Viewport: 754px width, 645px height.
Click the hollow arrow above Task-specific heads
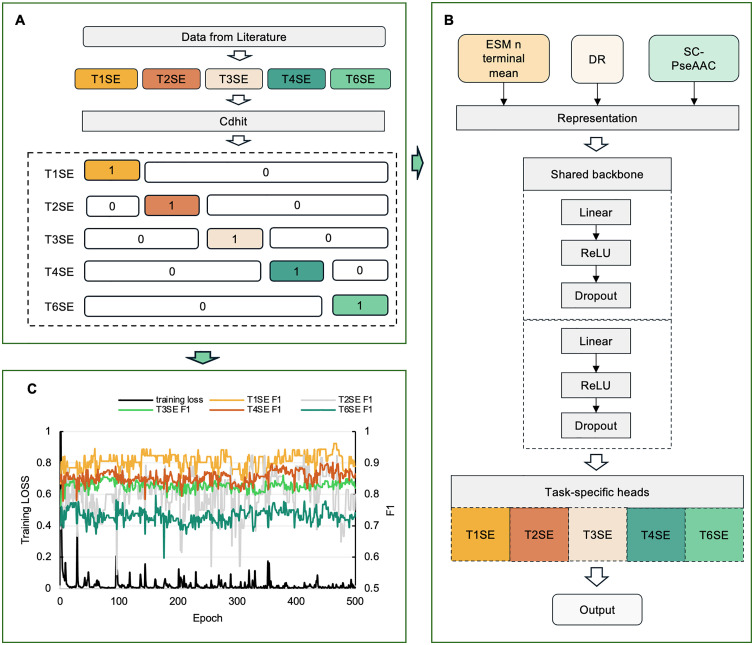(x=596, y=463)
